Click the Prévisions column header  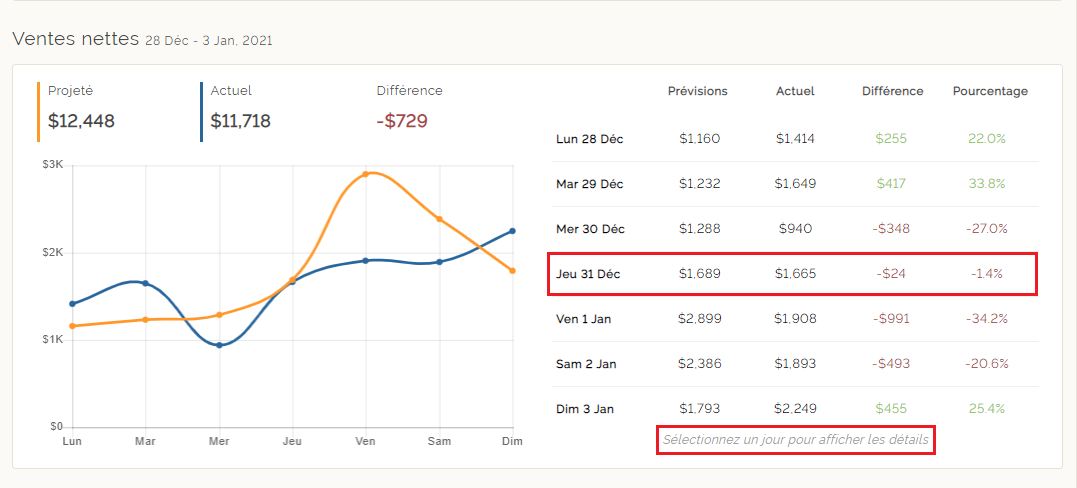point(697,91)
